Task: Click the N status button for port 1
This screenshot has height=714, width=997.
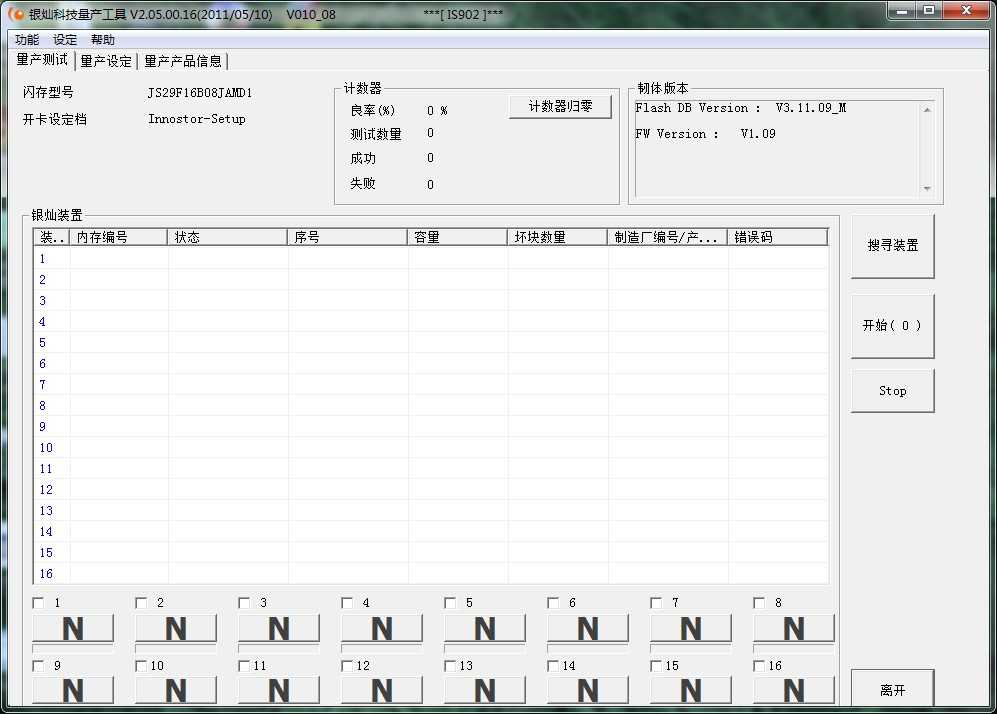Action: tap(72, 628)
